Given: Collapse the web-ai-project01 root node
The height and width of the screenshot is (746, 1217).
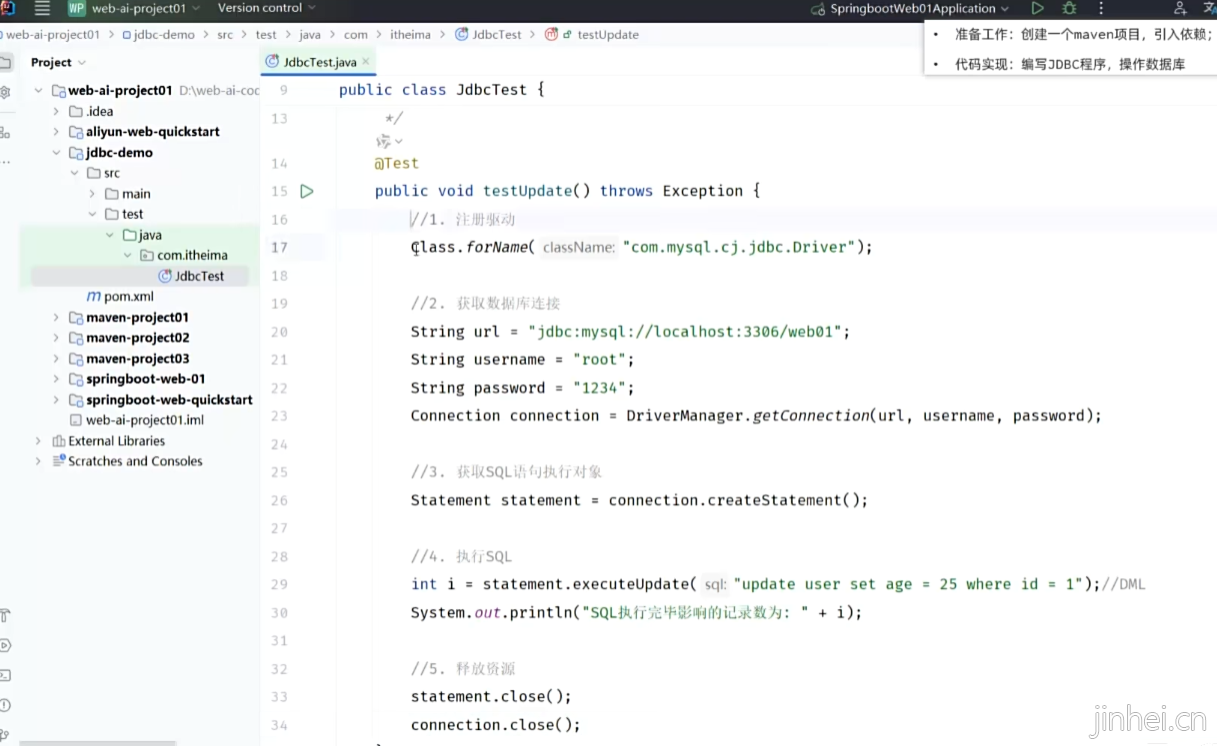Looking at the screenshot, I should (x=38, y=90).
